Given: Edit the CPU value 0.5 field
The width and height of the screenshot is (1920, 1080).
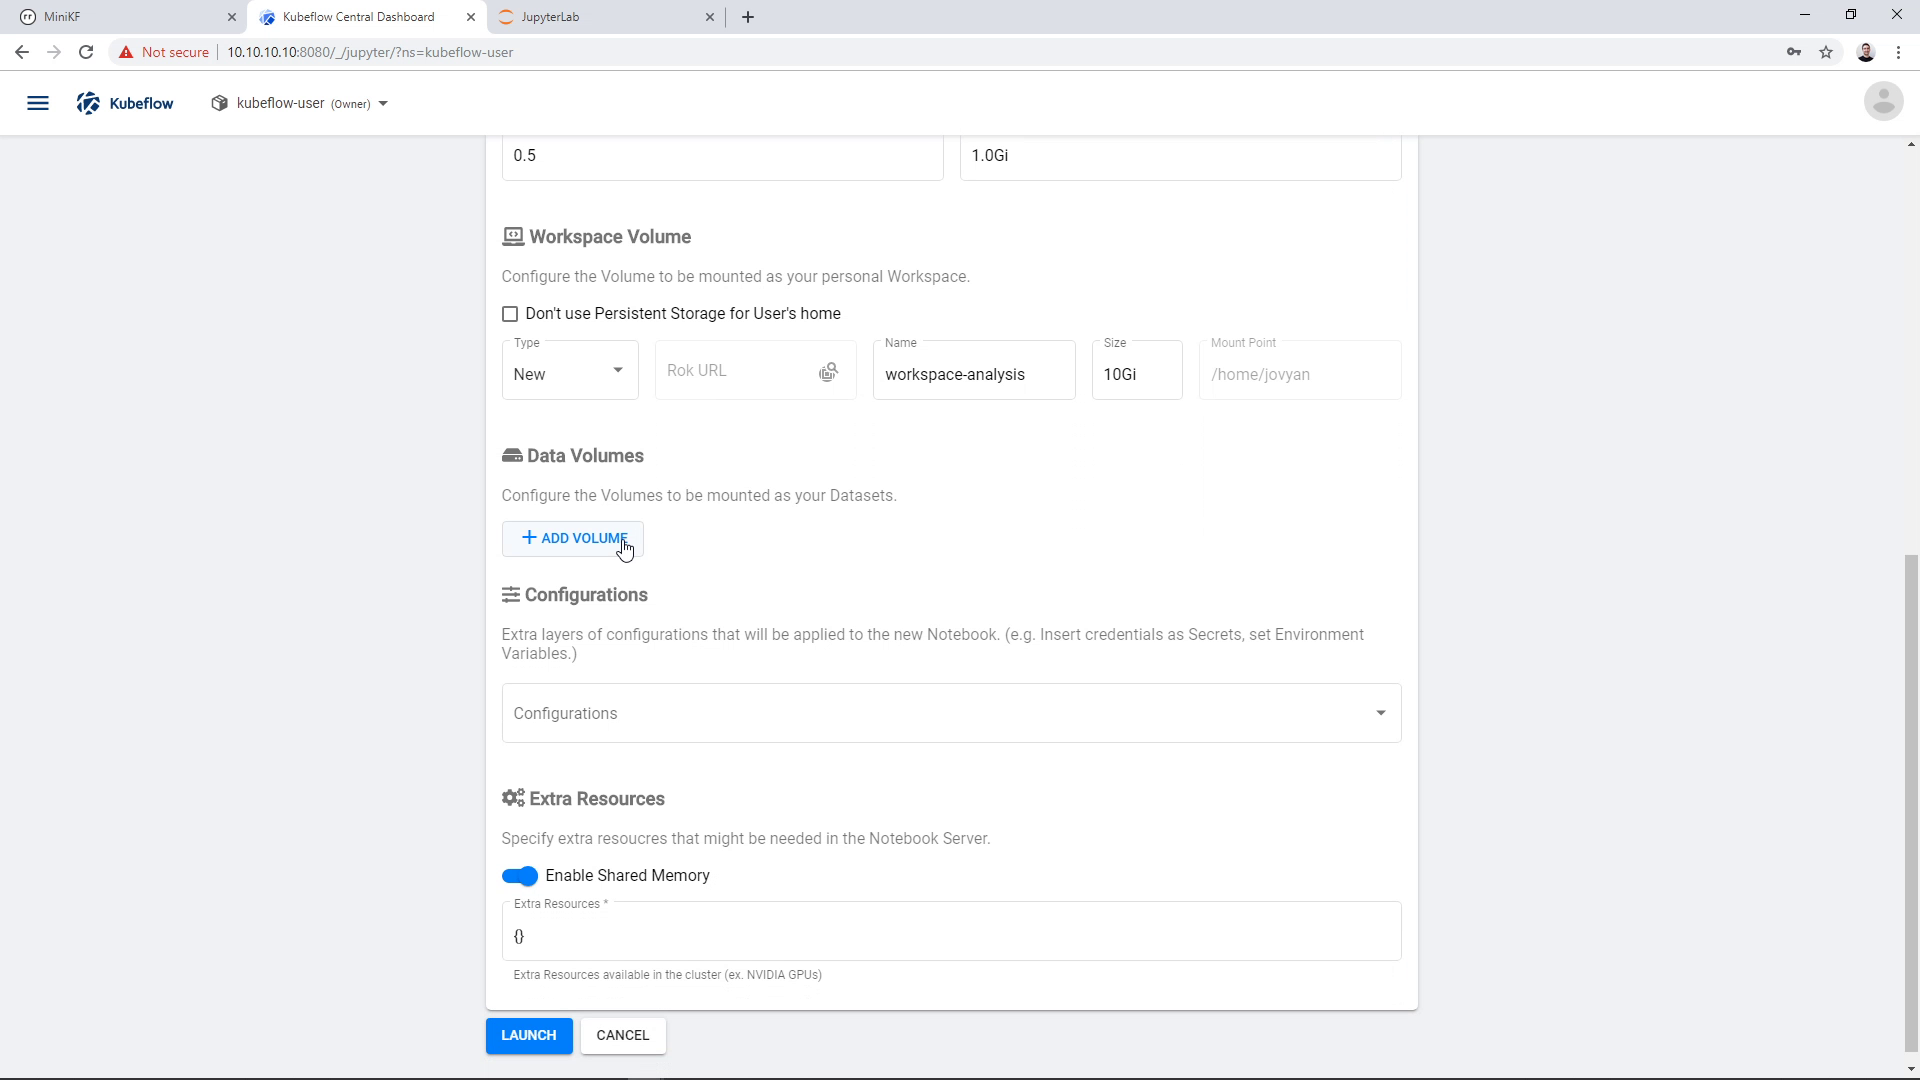Looking at the screenshot, I should click(722, 156).
